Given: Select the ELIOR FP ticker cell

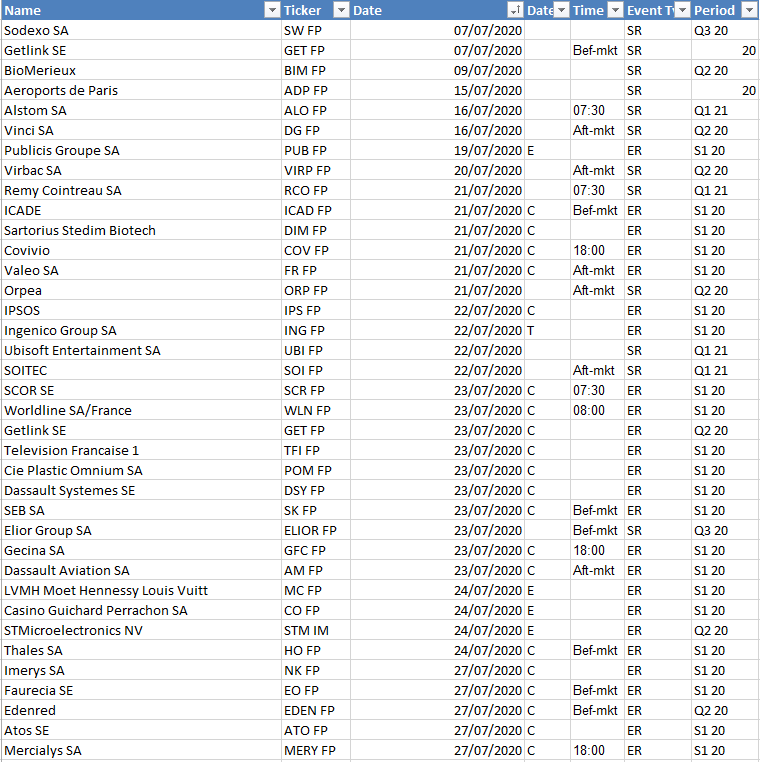Looking at the screenshot, I should pos(316,530).
